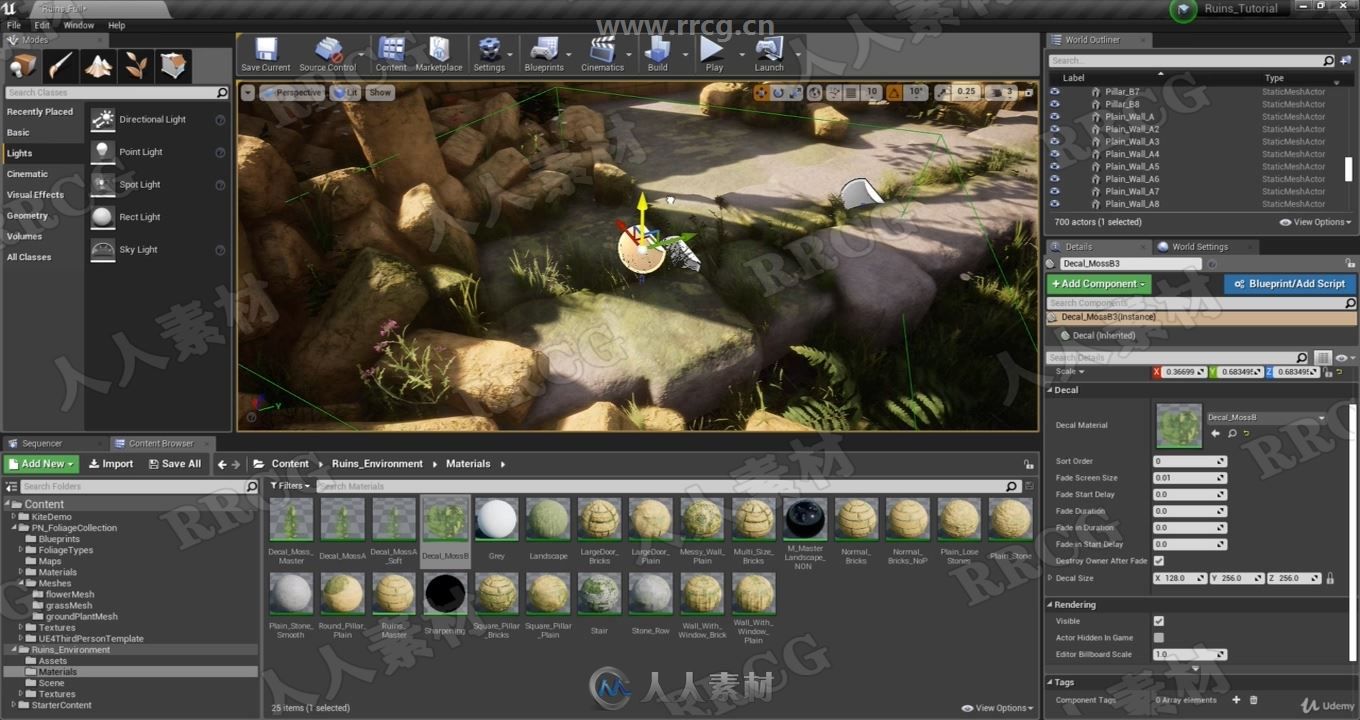Open the File menu
The height and width of the screenshot is (720, 1360).
[14, 25]
